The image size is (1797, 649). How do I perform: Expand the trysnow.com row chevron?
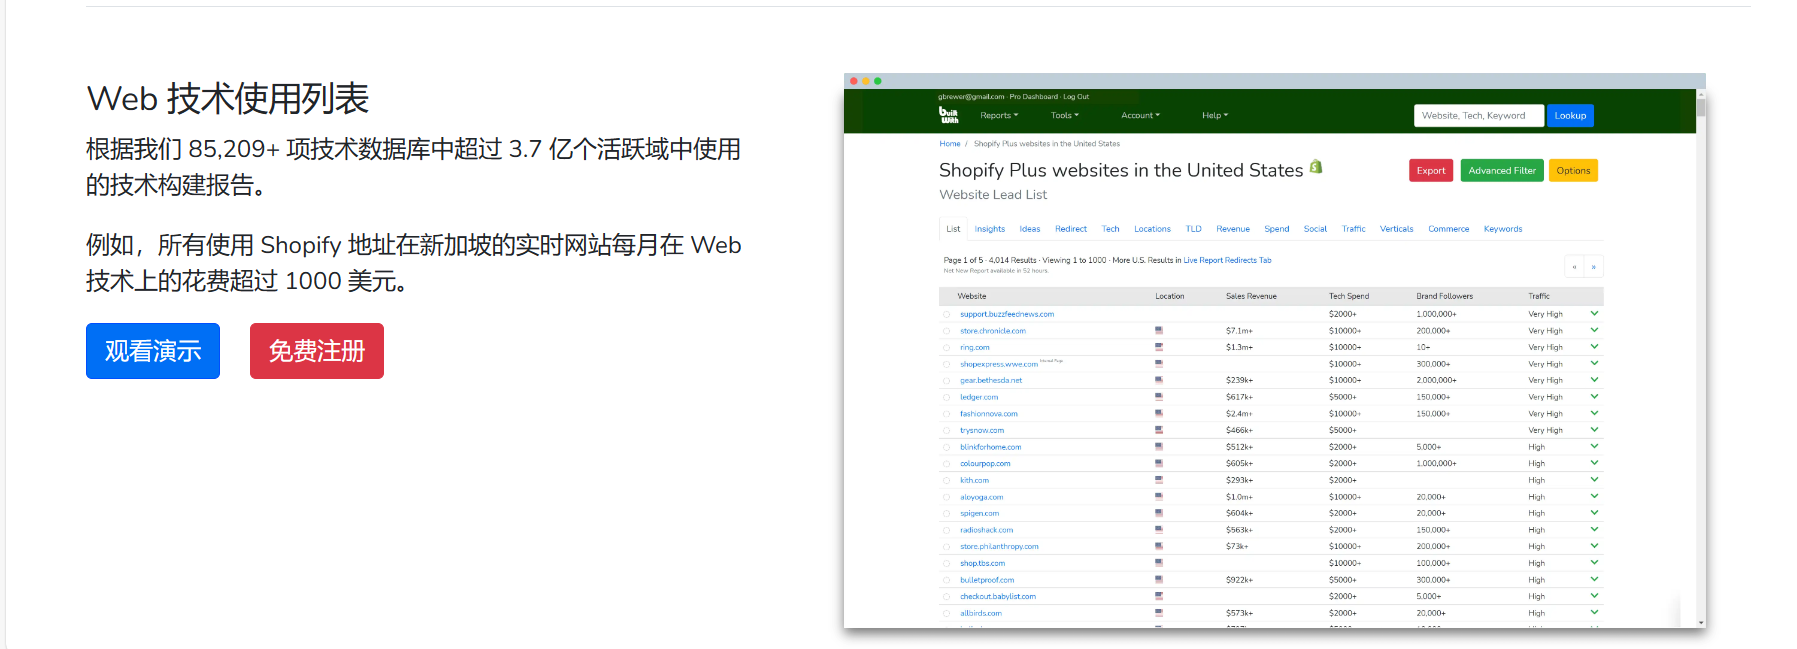1594,429
